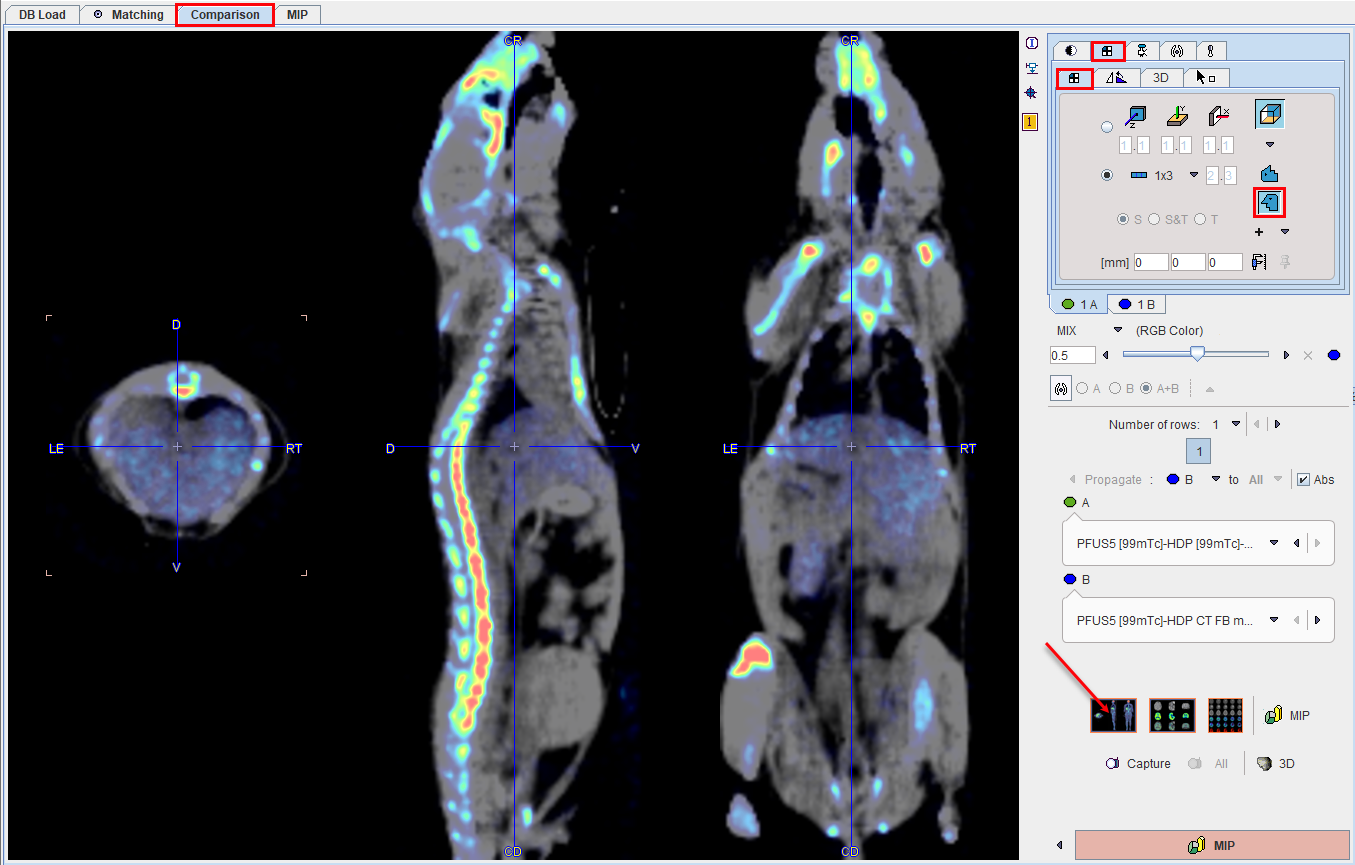
Task: Open the series A PFUS5 selection dropdown
Action: 1274,543
